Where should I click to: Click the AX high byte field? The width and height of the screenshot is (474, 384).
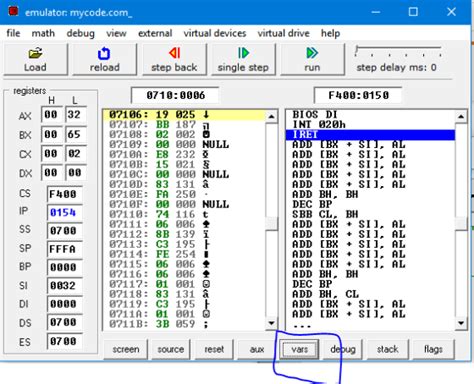click(51, 115)
